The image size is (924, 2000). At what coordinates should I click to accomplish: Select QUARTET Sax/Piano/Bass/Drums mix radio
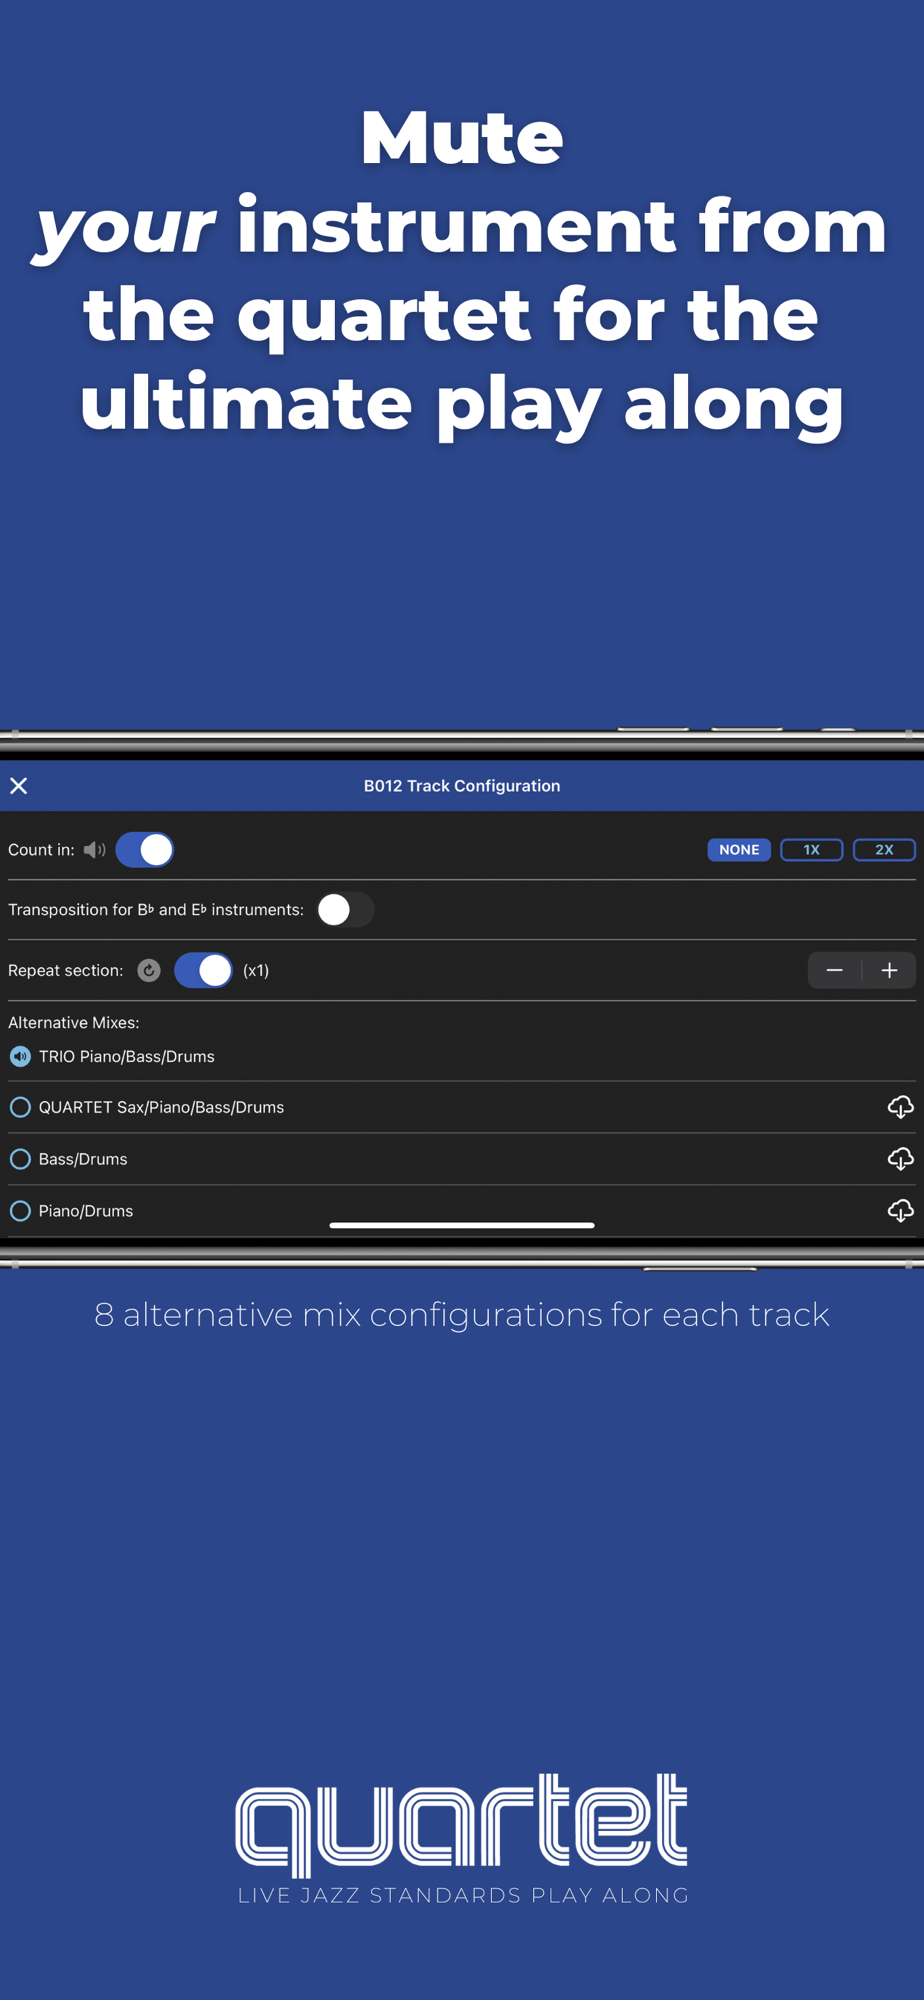click(20, 1108)
